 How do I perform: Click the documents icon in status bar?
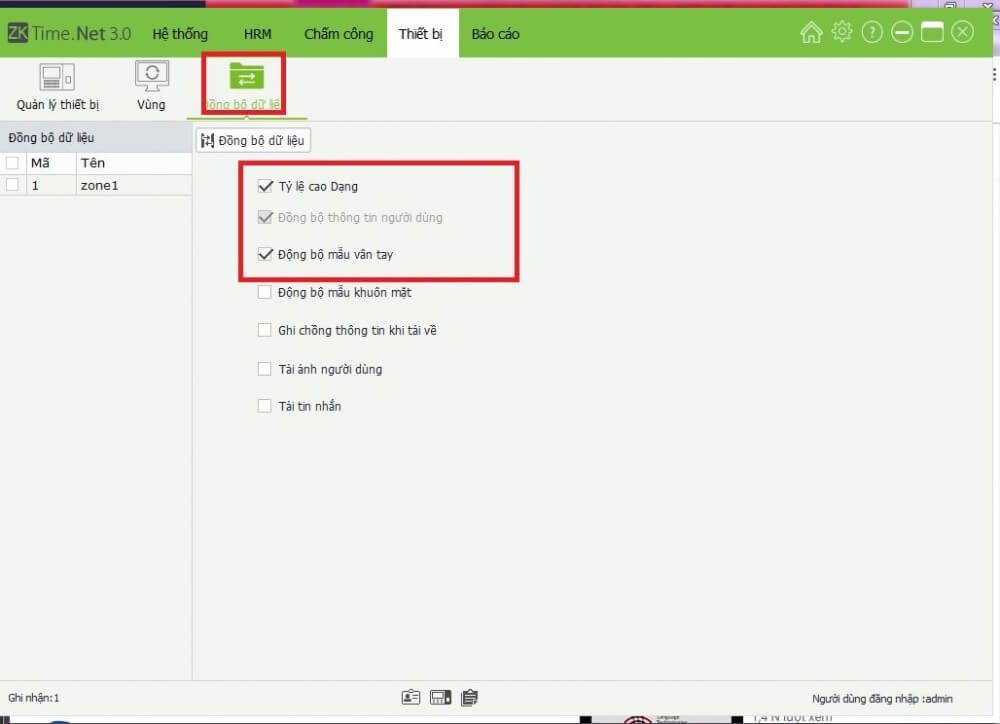coord(469,697)
